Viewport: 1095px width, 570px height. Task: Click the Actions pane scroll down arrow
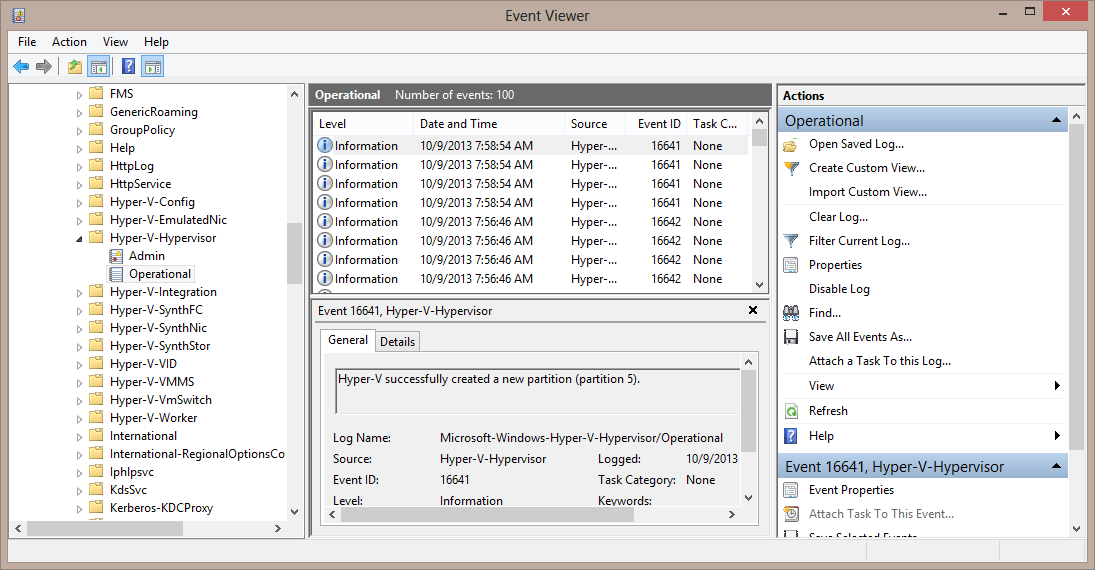click(x=1076, y=529)
